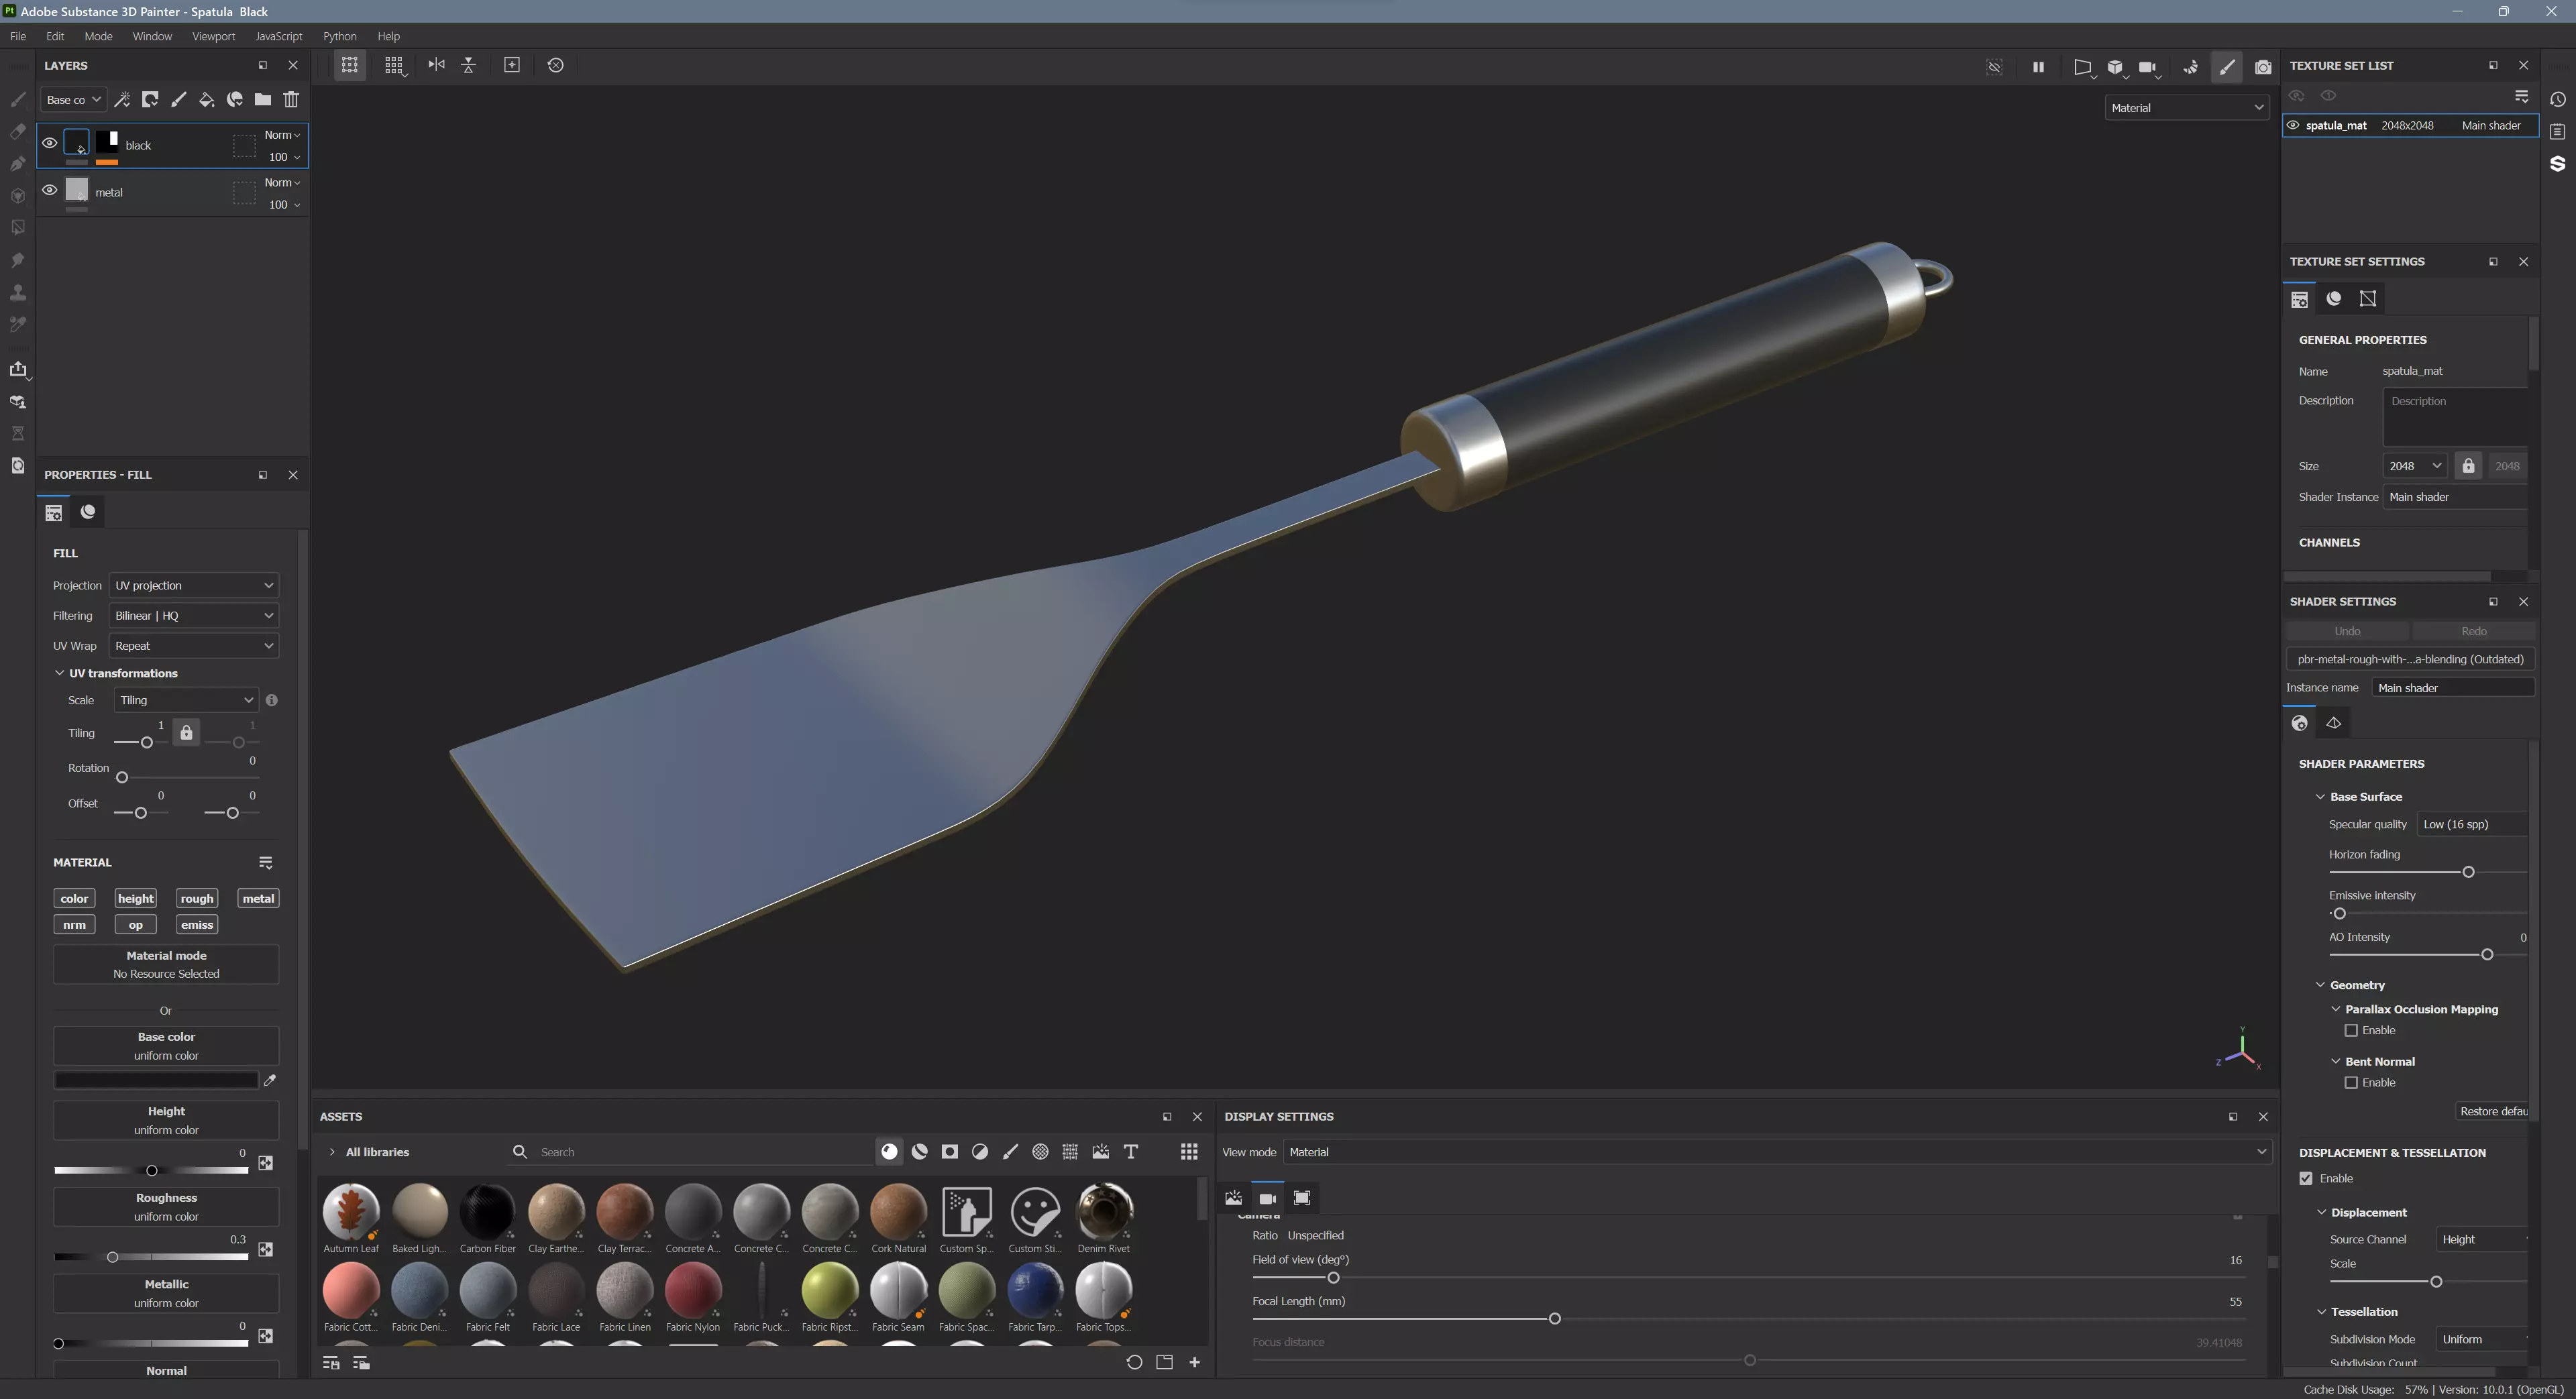This screenshot has height=1399, width=2576.
Task: Uncheck Displacement & Tessellation Enable checkbox
Action: [x=2306, y=1178]
